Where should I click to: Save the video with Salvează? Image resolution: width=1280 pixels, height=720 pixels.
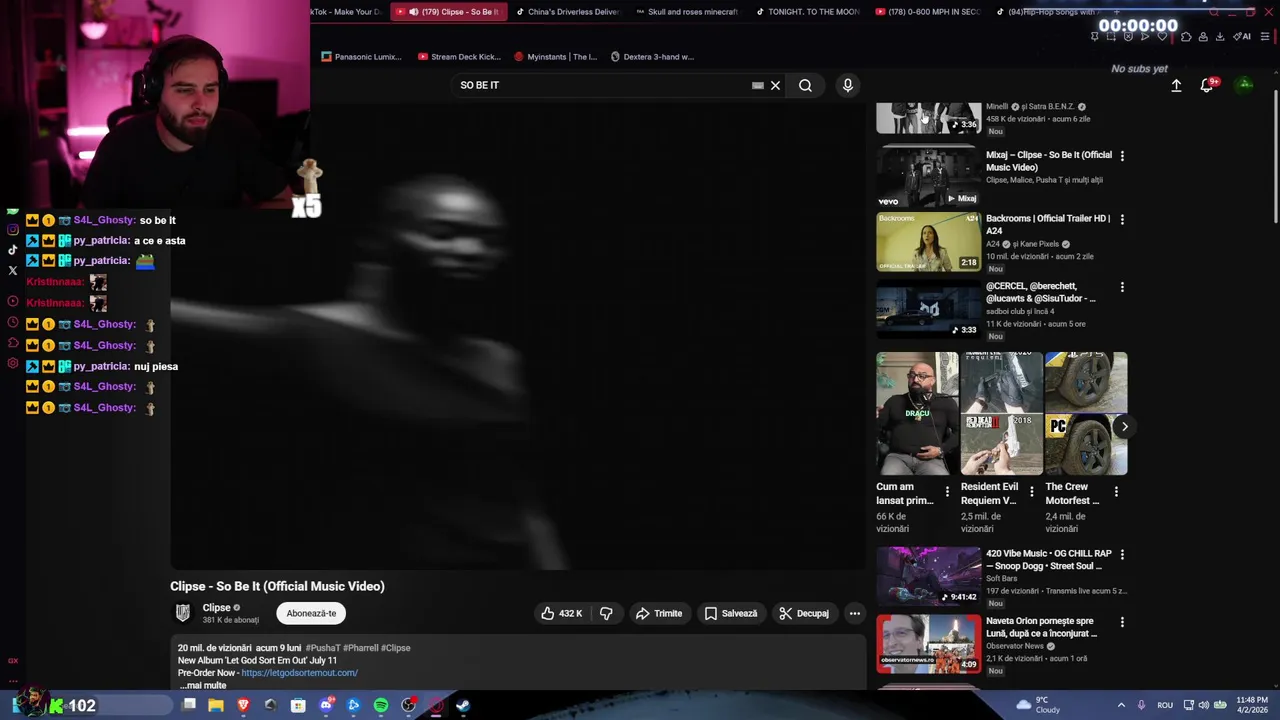731,613
